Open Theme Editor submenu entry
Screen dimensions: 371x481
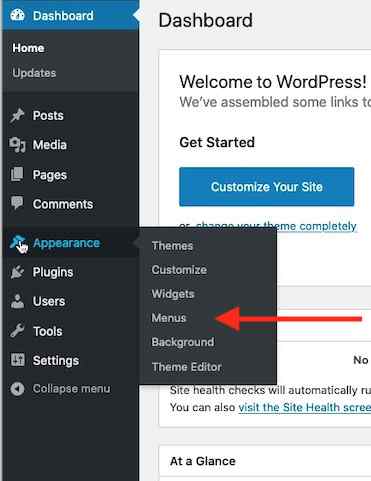(187, 367)
